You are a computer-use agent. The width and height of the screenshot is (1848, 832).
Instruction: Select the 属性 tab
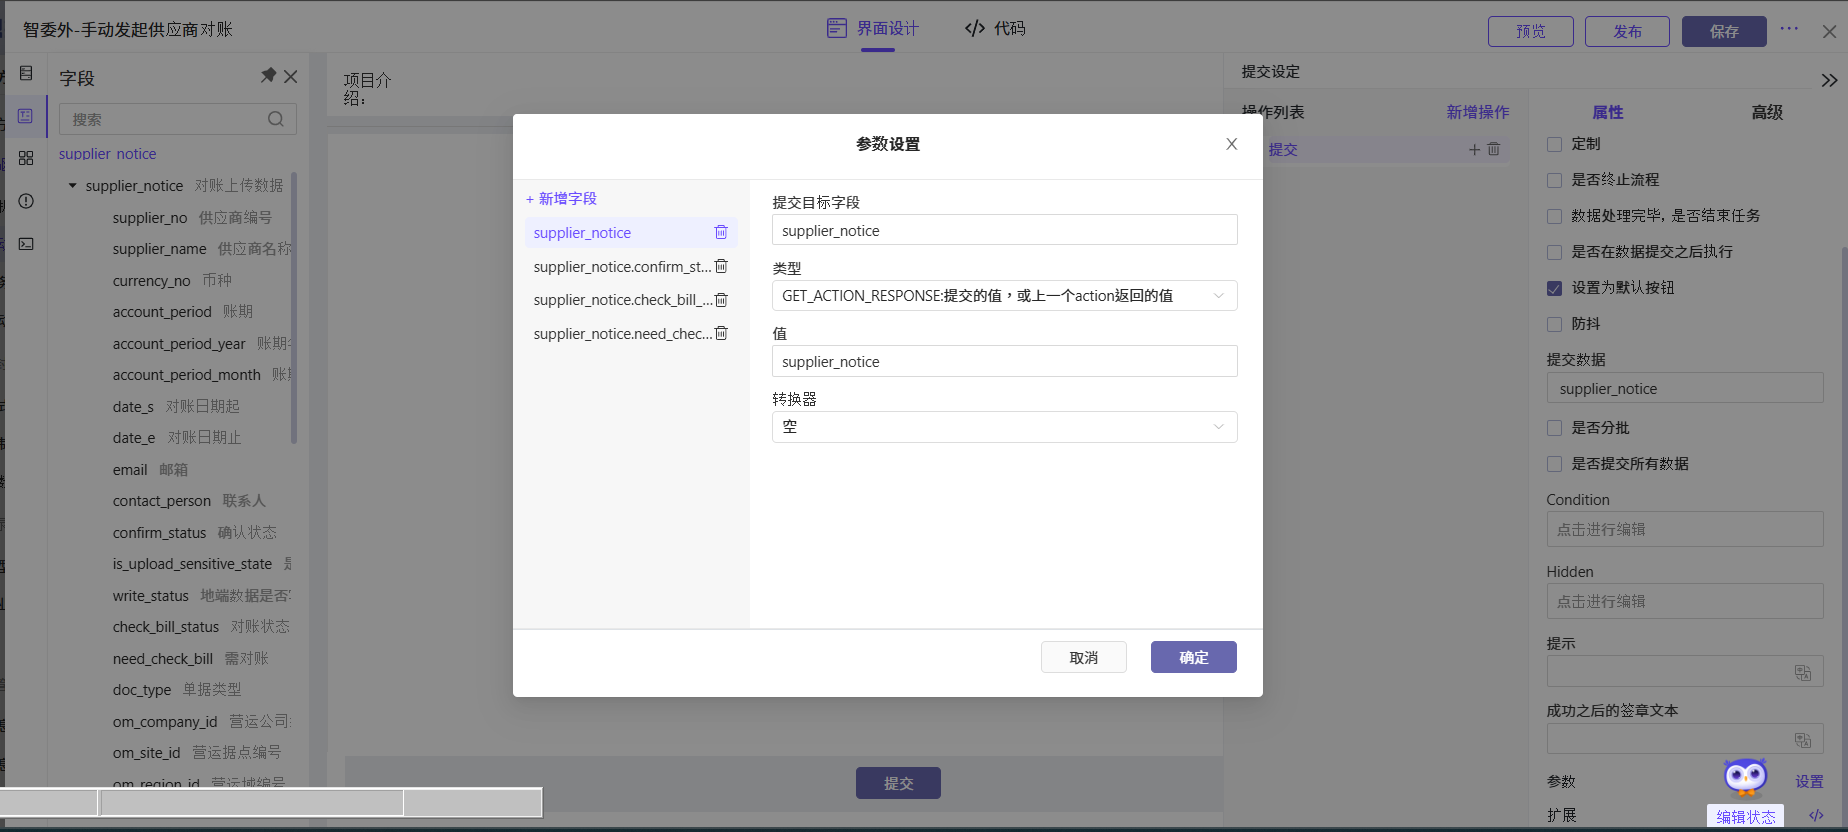click(x=1608, y=112)
